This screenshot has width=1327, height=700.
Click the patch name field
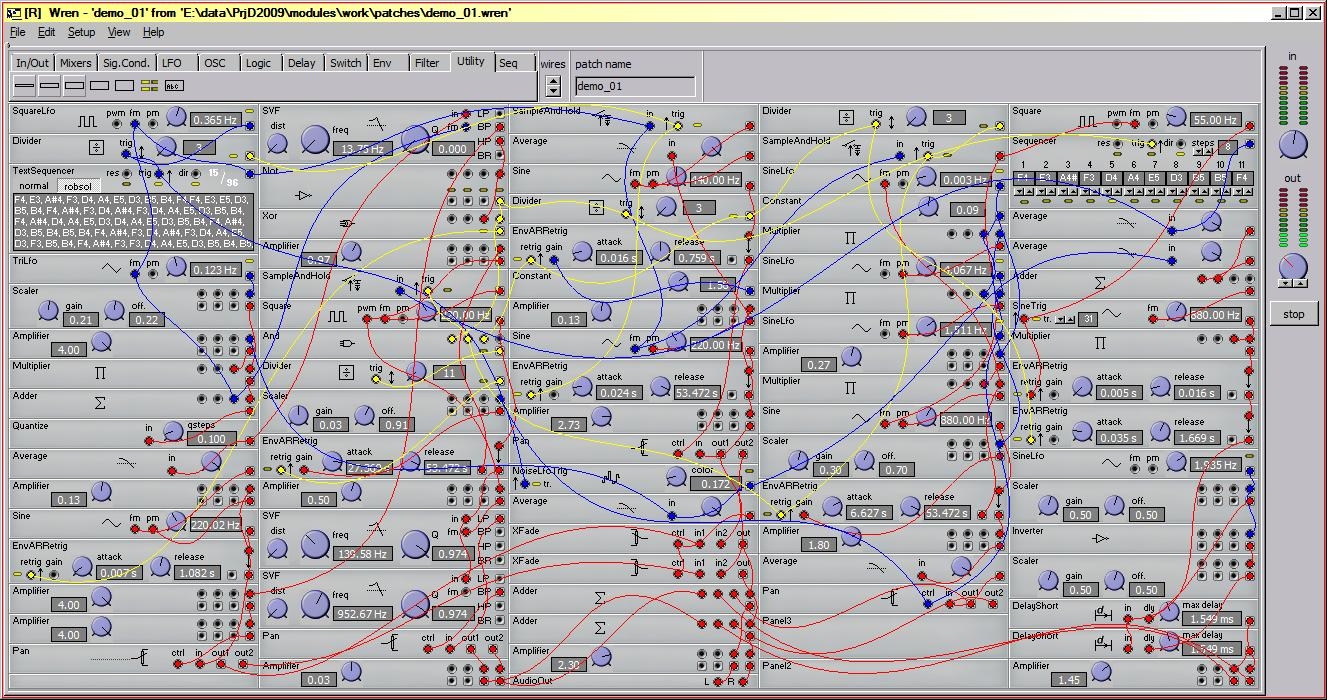pos(635,87)
